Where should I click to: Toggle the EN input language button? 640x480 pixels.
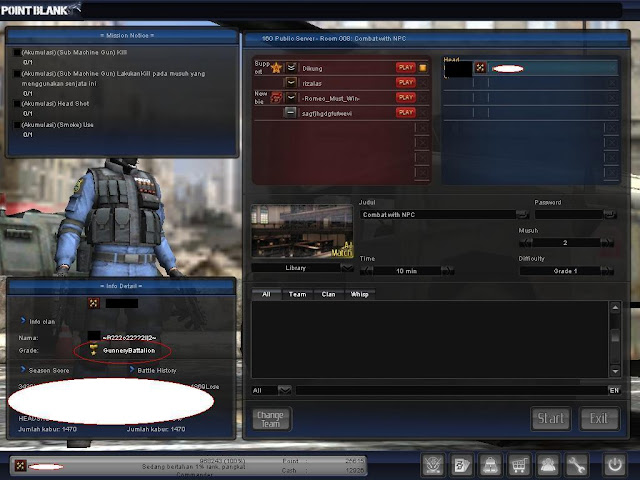pyautogui.click(x=614, y=391)
